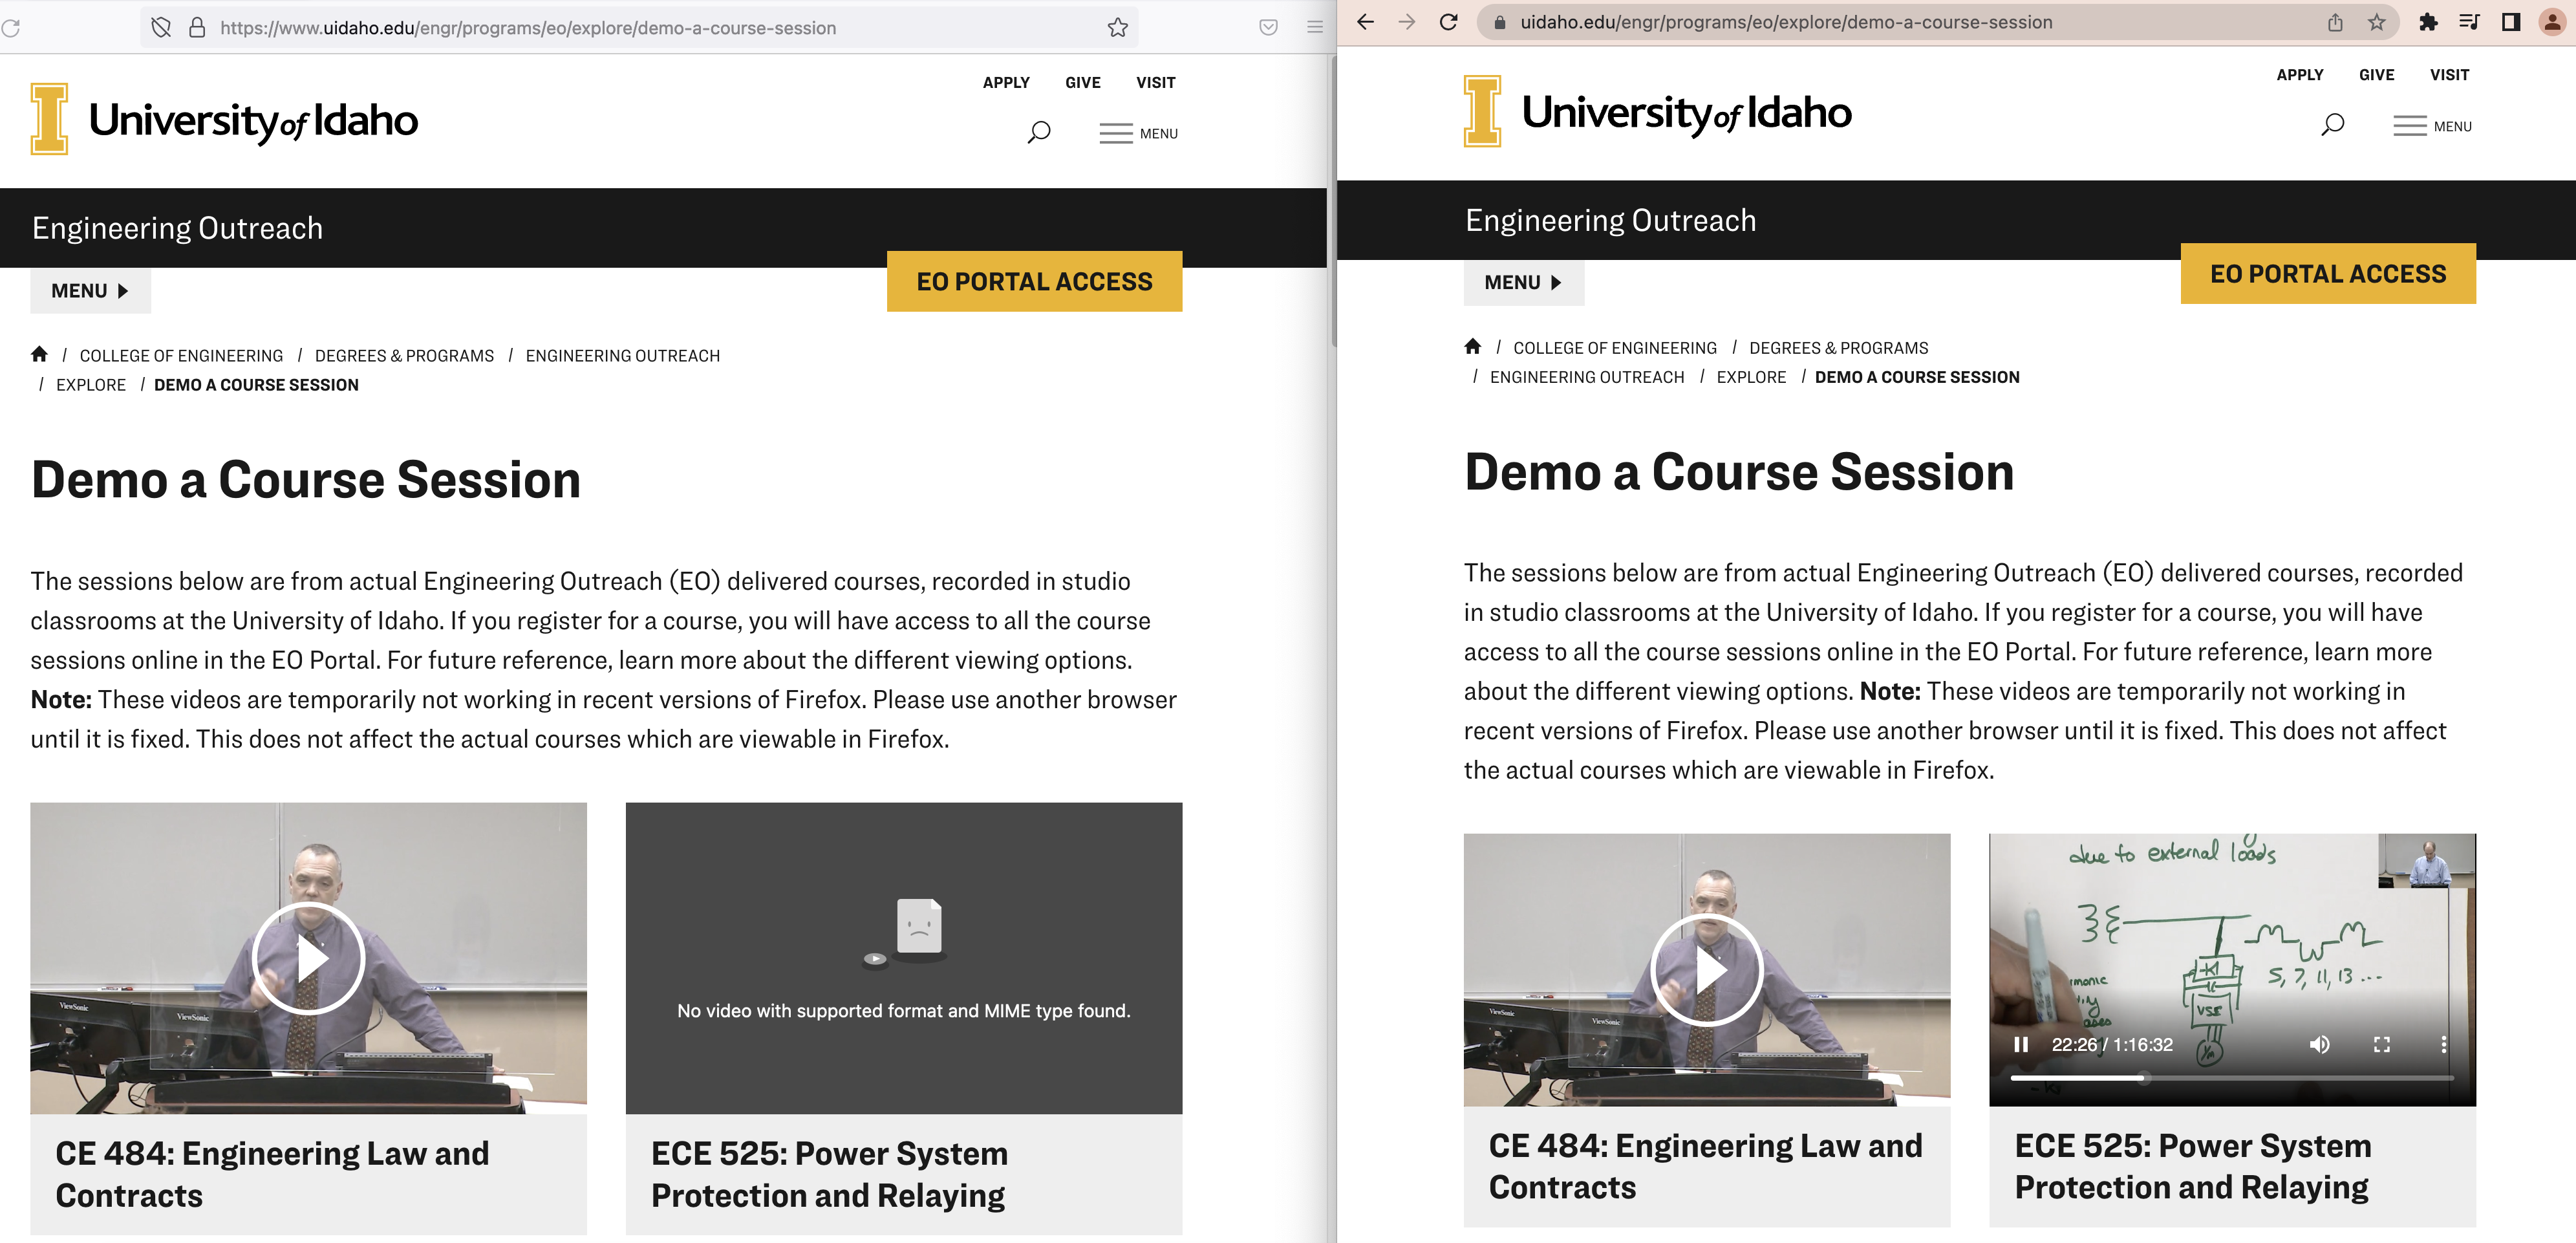Click the search magnifier icon in Firefox page
2576x1243 pixels.
(x=1038, y=132)
